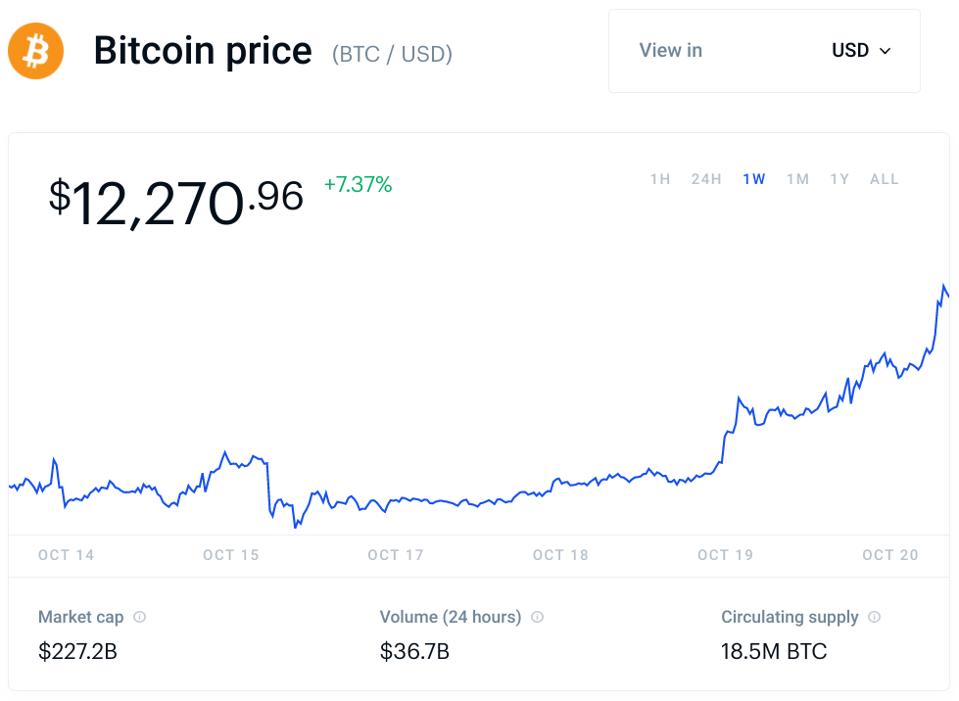Viewport: 959px width, 701px height.
Task: Click the View in label
Action: click(670, 51)
